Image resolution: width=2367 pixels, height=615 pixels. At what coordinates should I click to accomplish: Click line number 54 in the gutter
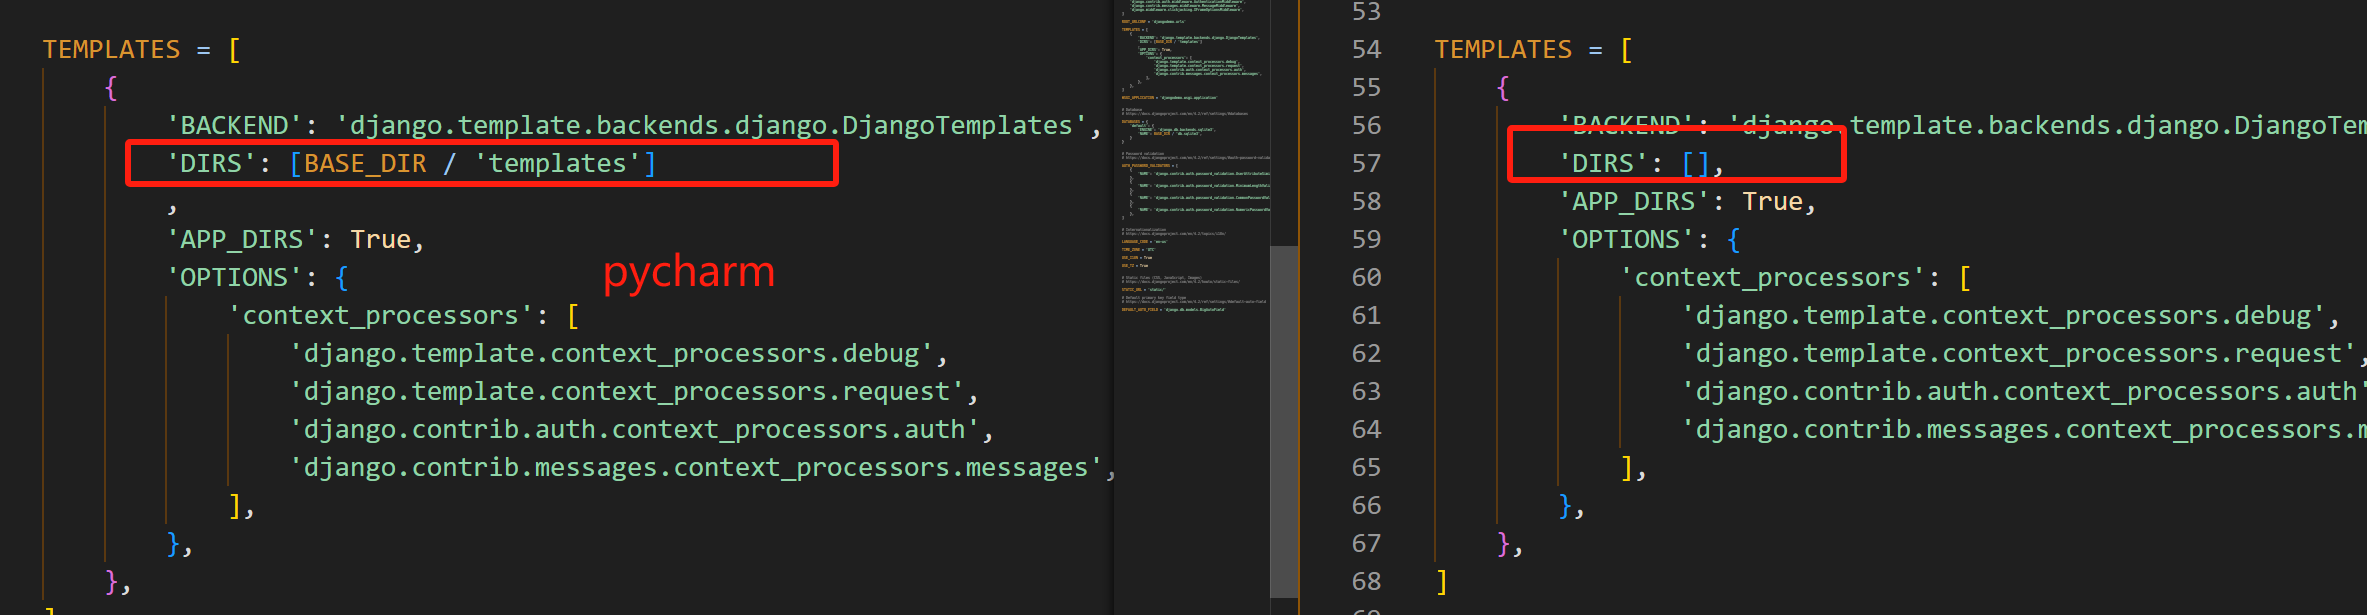pos(1366,49)
